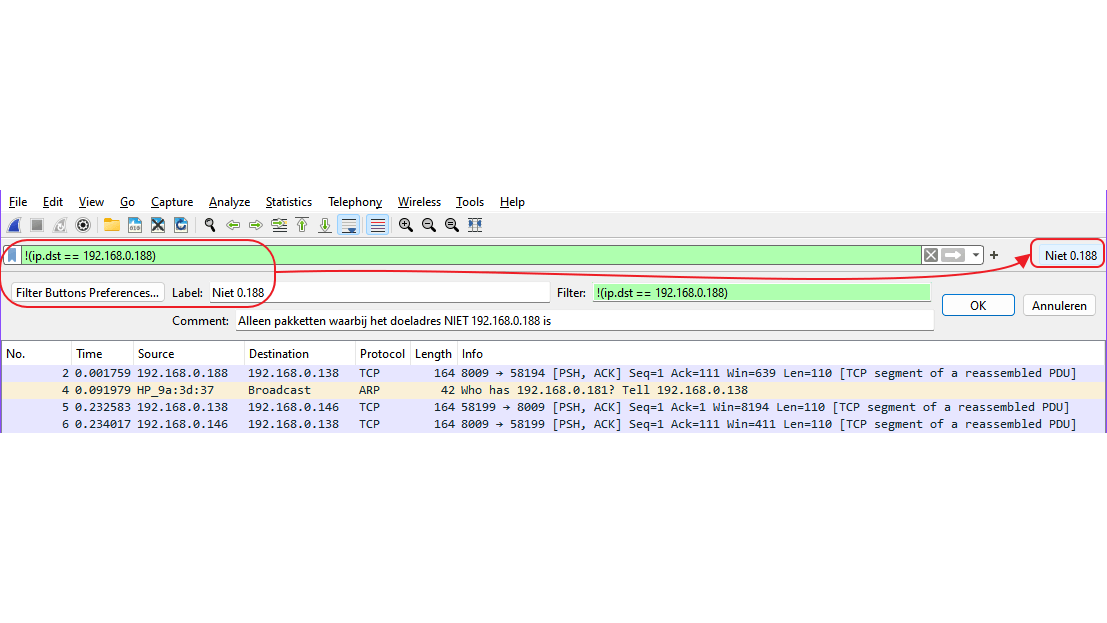The image size is (1107, 623).
Task: Stop the running capture
Action: 37,225
